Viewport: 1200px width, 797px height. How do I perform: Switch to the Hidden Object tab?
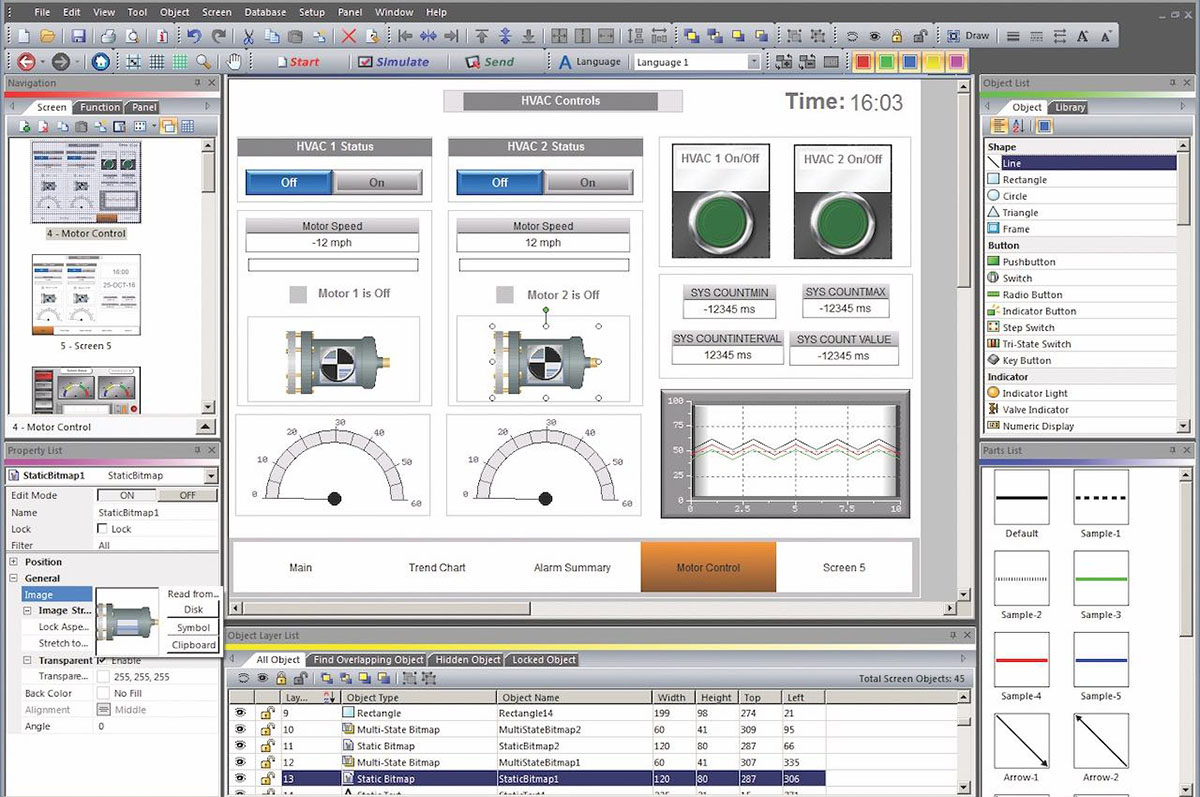pos(466,660)
